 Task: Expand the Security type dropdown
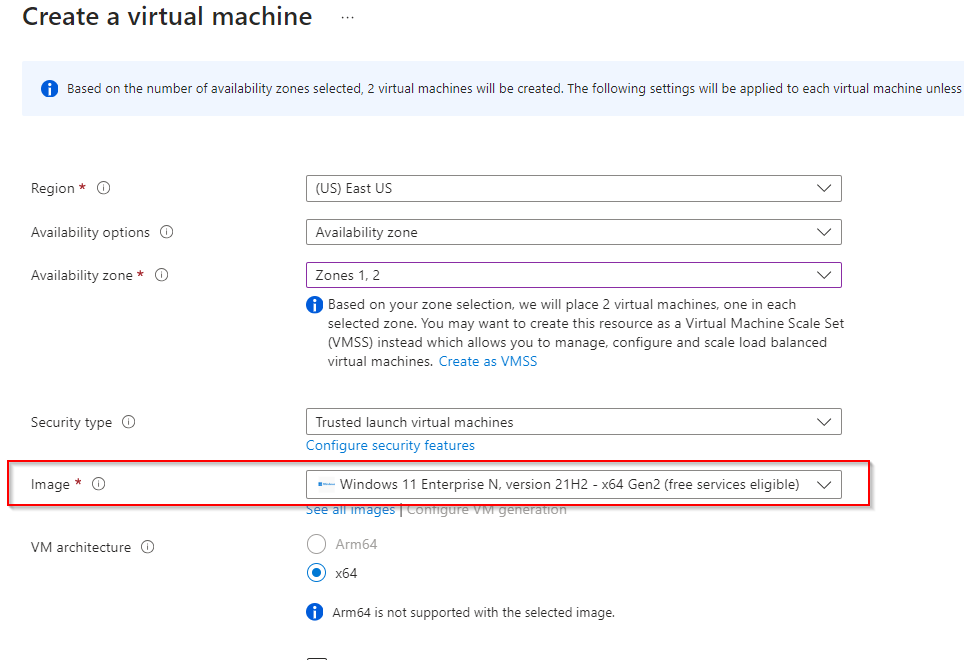pos(573,422)
